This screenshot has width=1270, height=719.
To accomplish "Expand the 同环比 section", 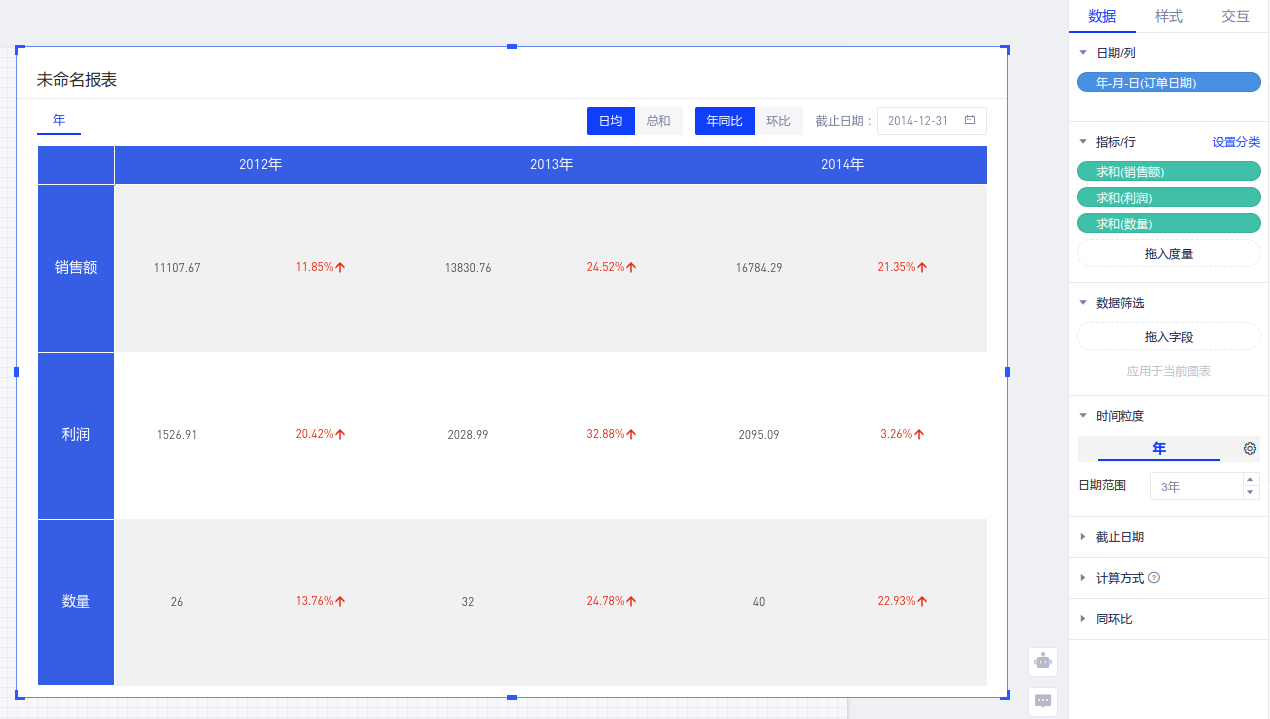I will point(1113,619).
